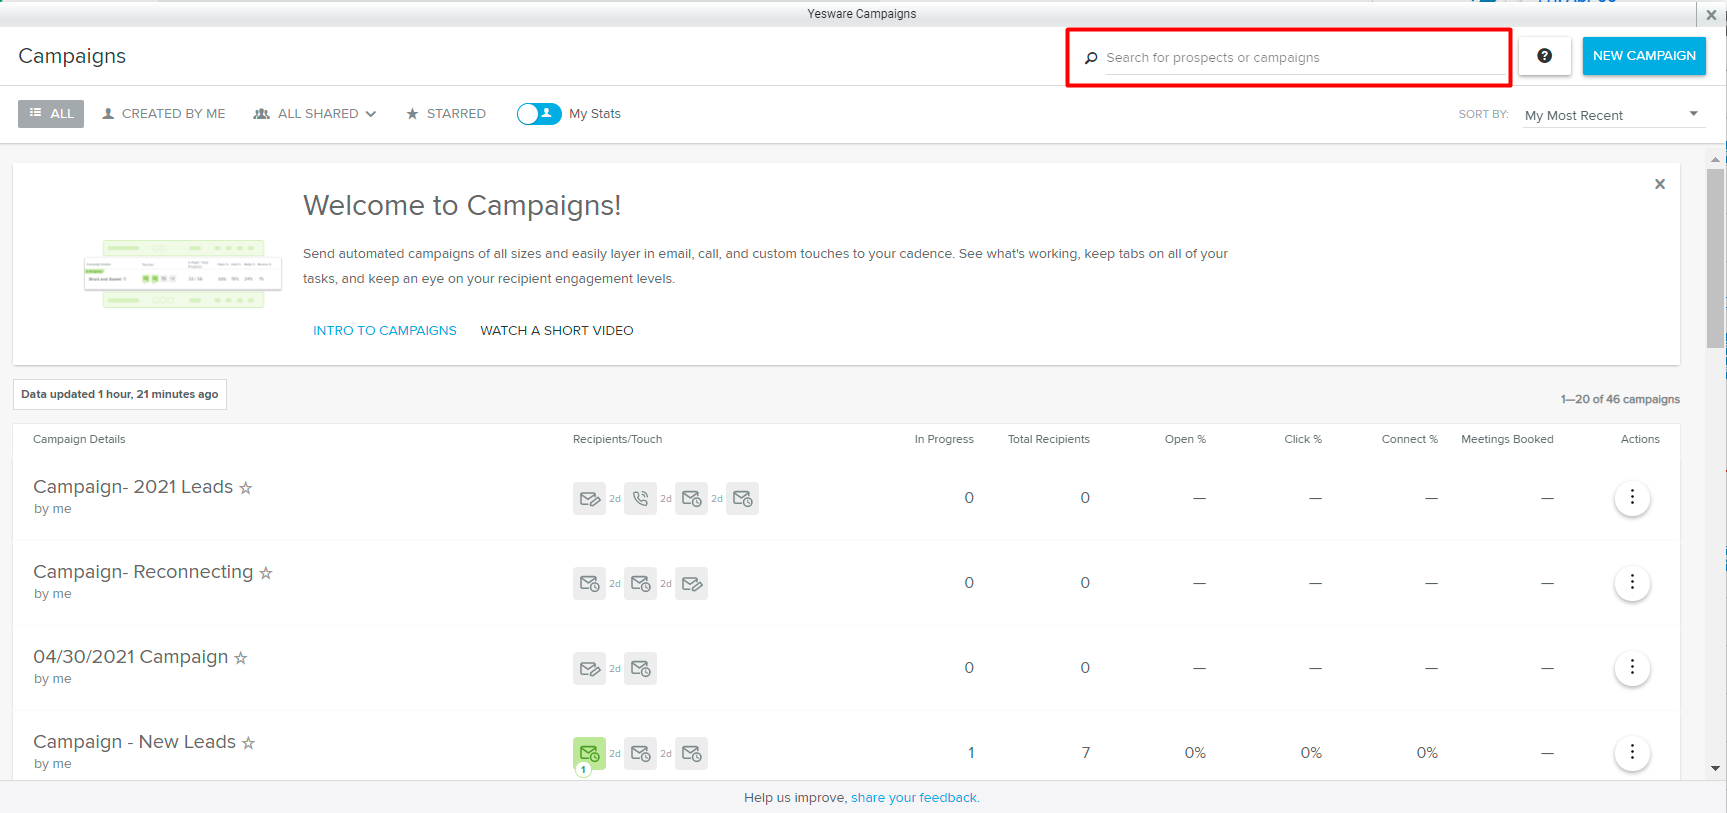This screenshot has height=813, width=1727.
Task: Click Total Recipients value 7 for New Leads
Action: (1086, 753)
